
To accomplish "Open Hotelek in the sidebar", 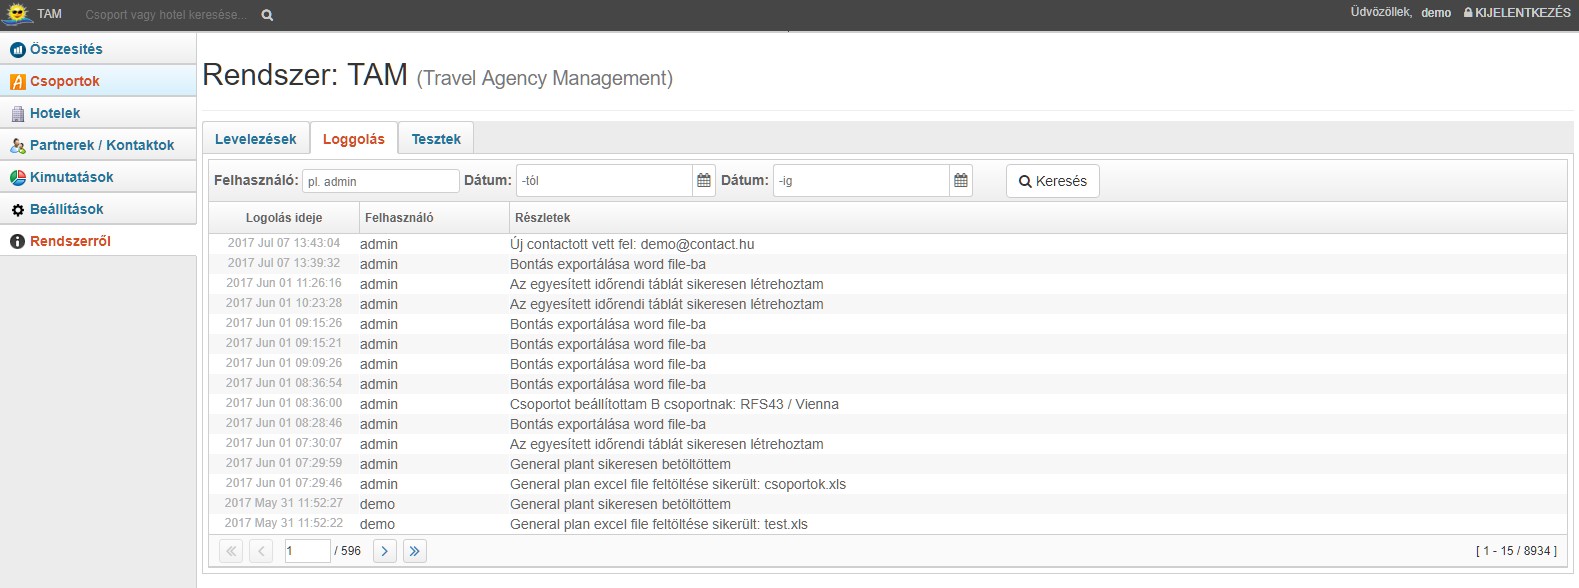I will [x=55, y=113].
